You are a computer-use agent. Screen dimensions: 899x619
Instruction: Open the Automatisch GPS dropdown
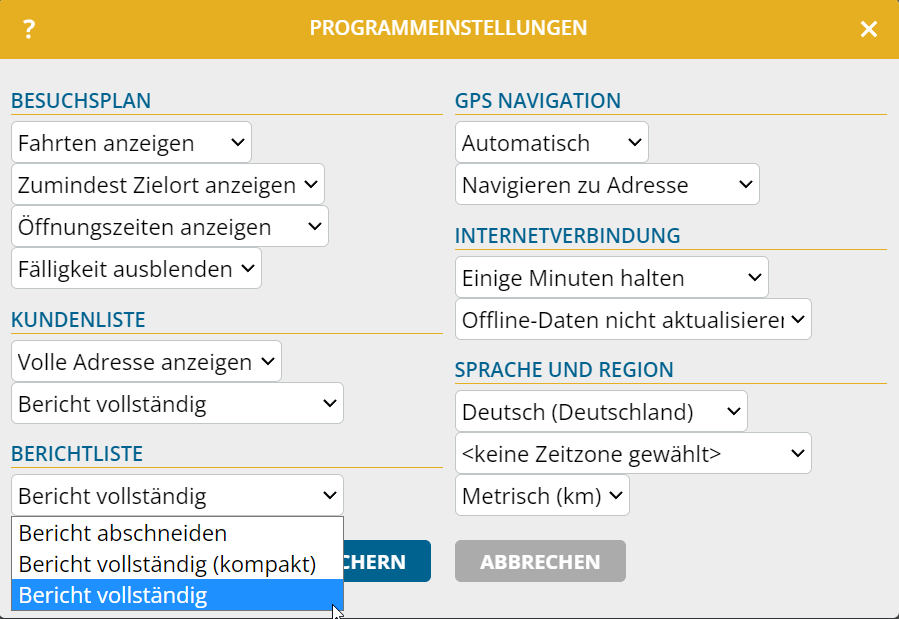(x=552, y=142)
